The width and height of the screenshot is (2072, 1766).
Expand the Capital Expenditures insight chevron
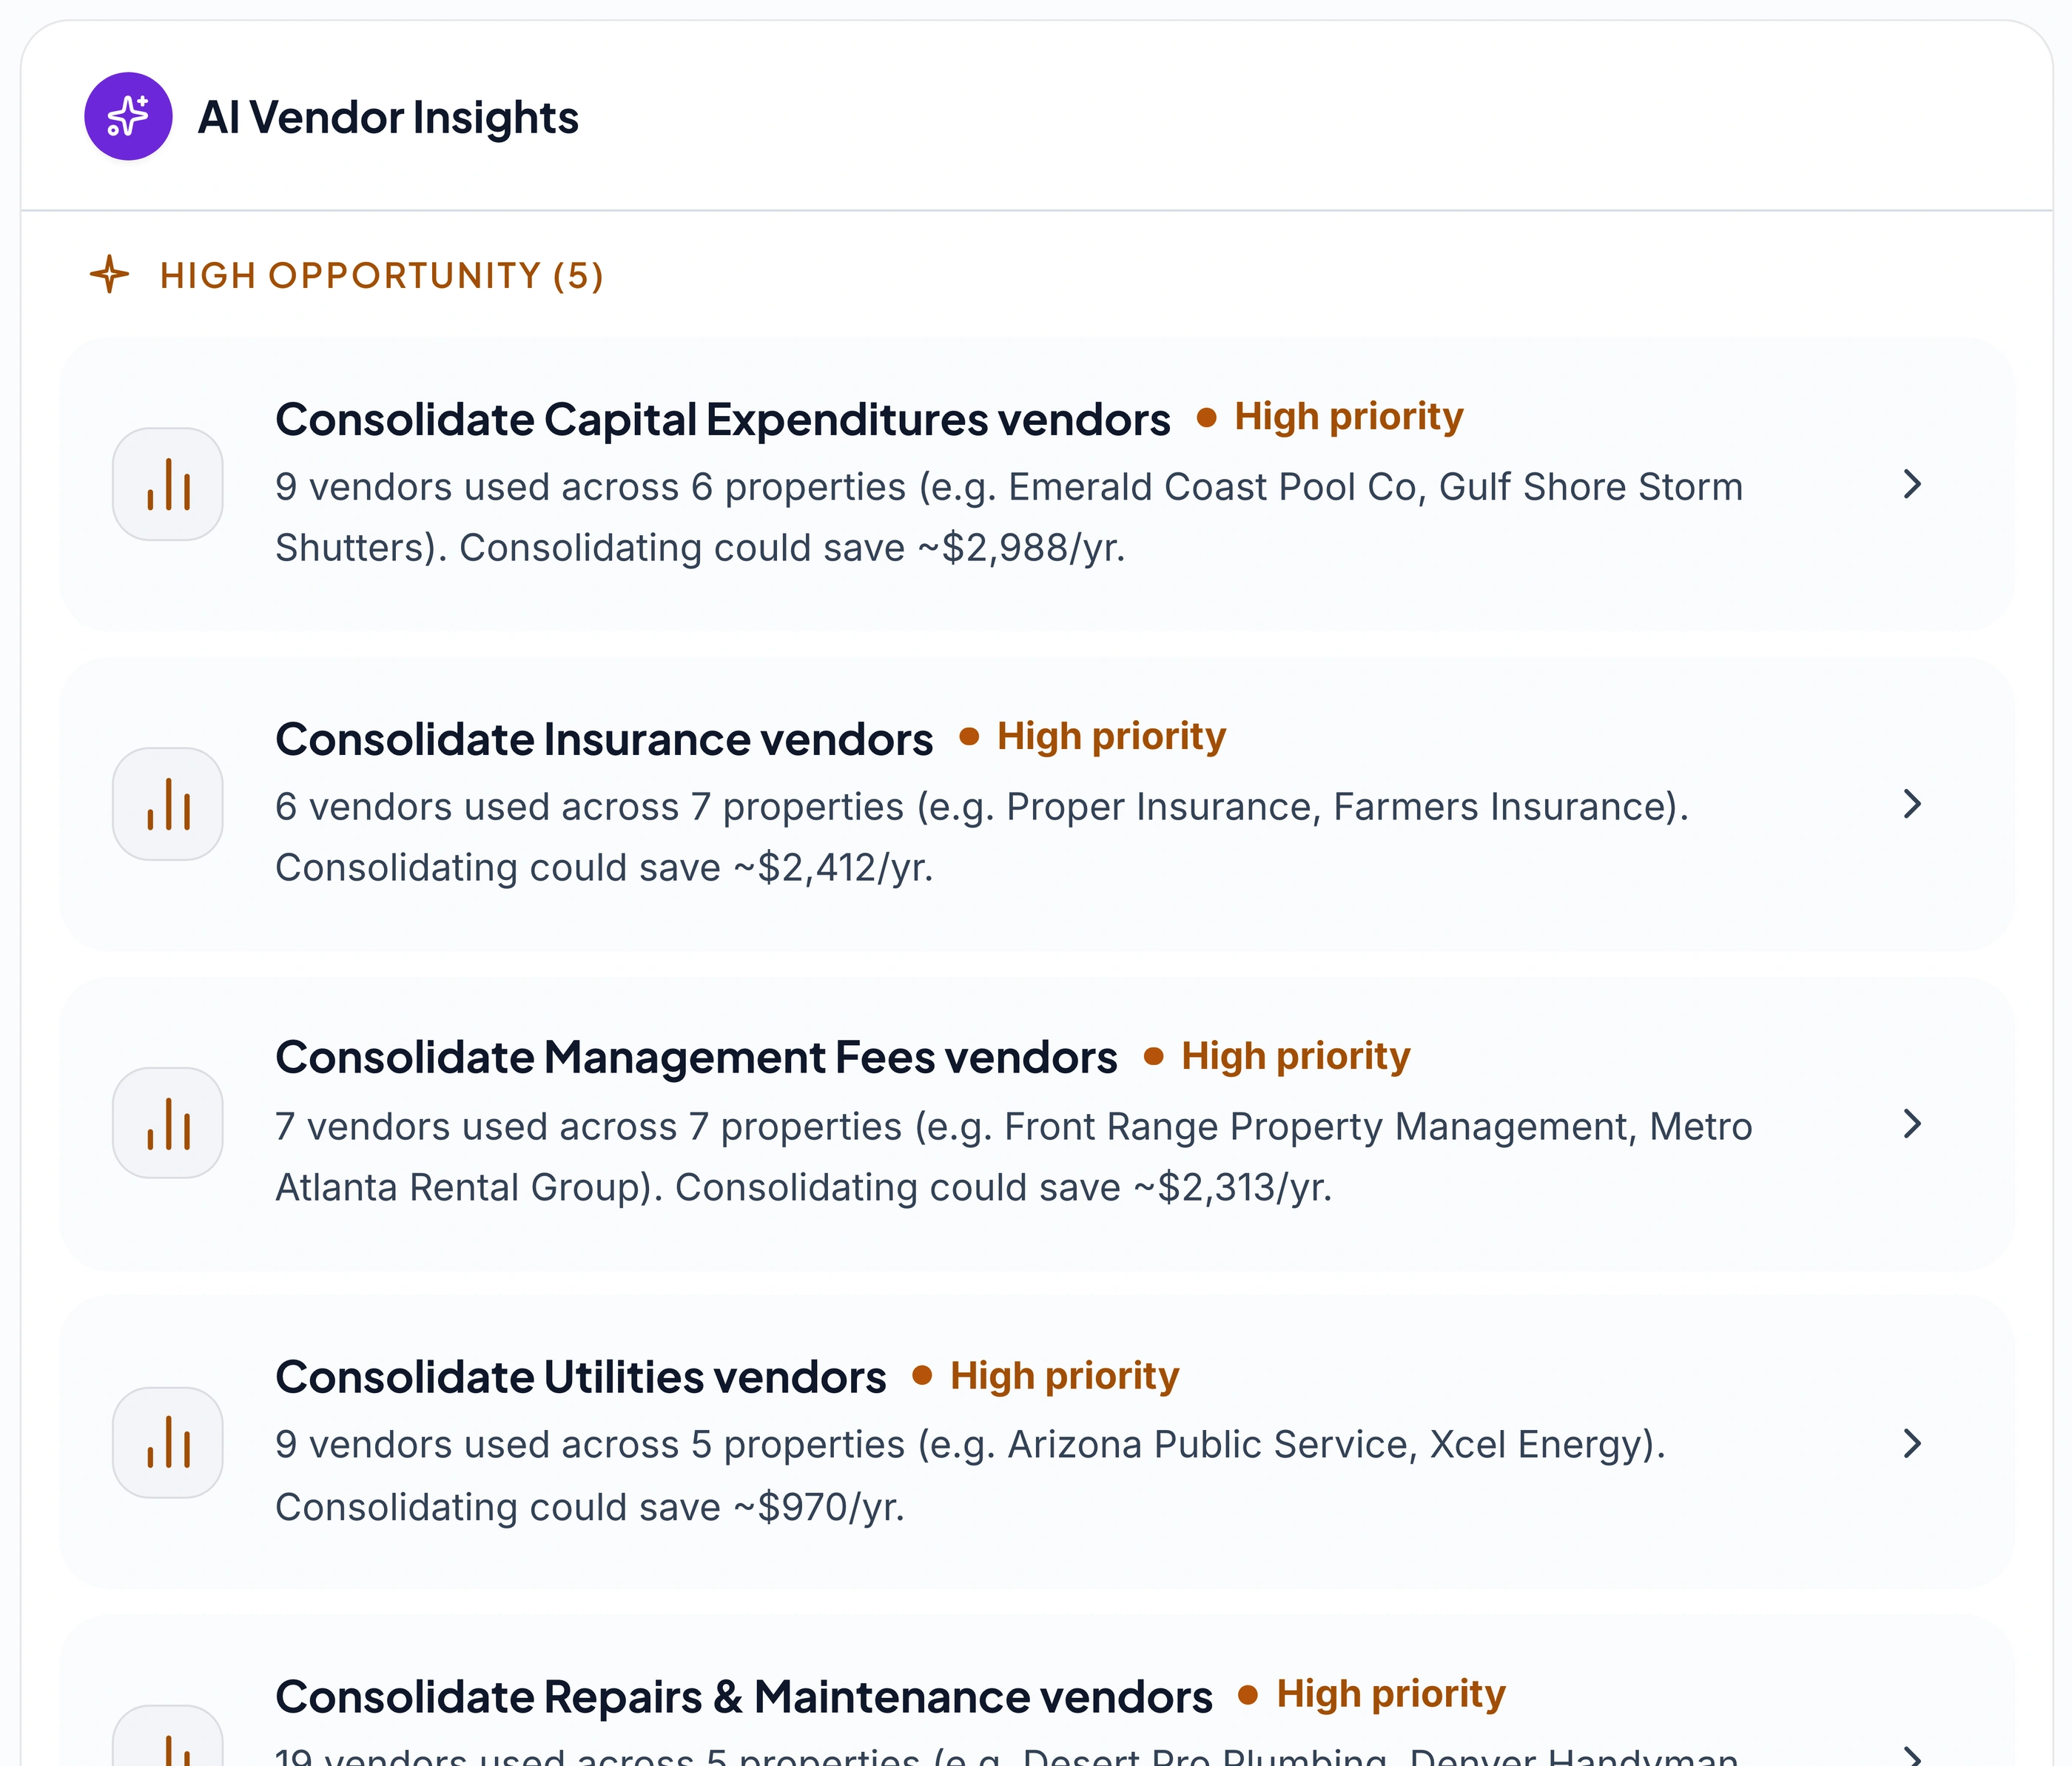pyautogui.click(x=1912, y=485)
